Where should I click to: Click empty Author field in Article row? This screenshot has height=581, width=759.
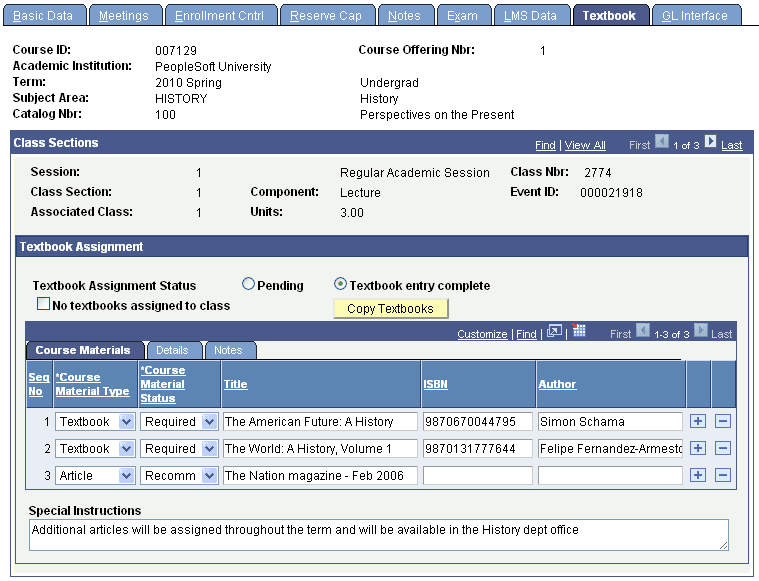[x=610, y=476]
